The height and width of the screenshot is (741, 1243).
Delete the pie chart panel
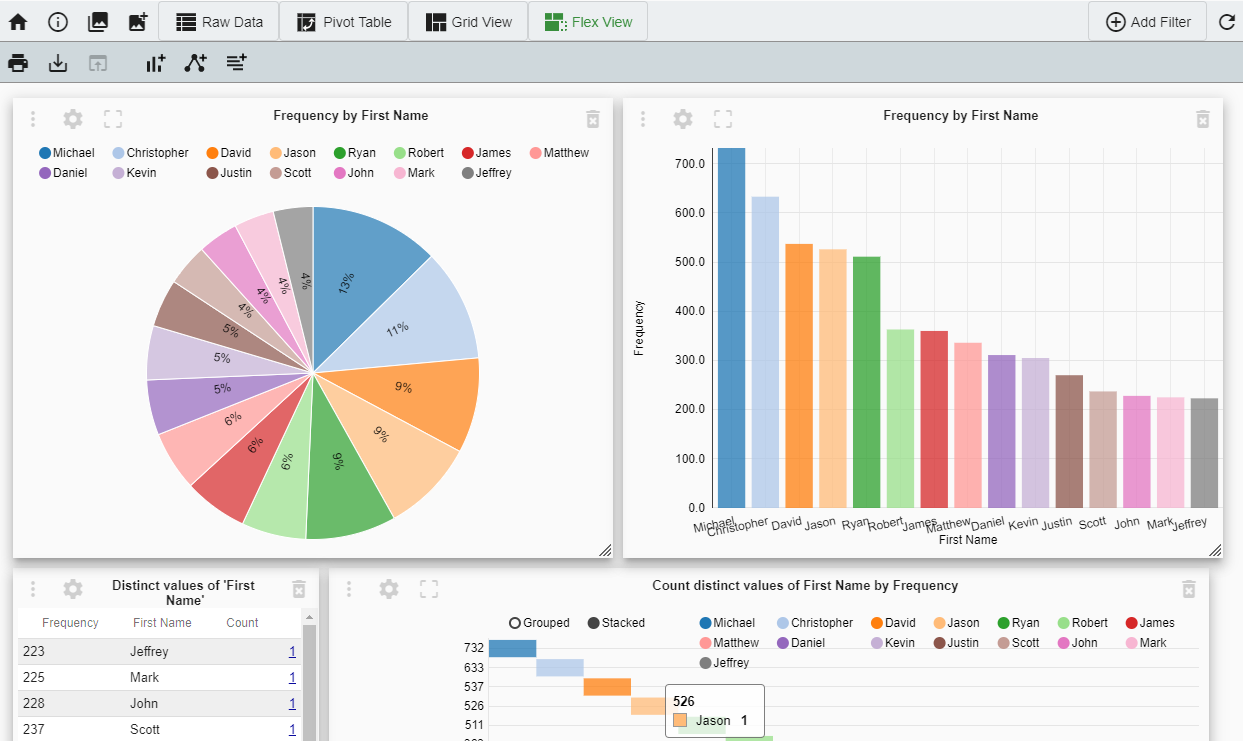592,119
